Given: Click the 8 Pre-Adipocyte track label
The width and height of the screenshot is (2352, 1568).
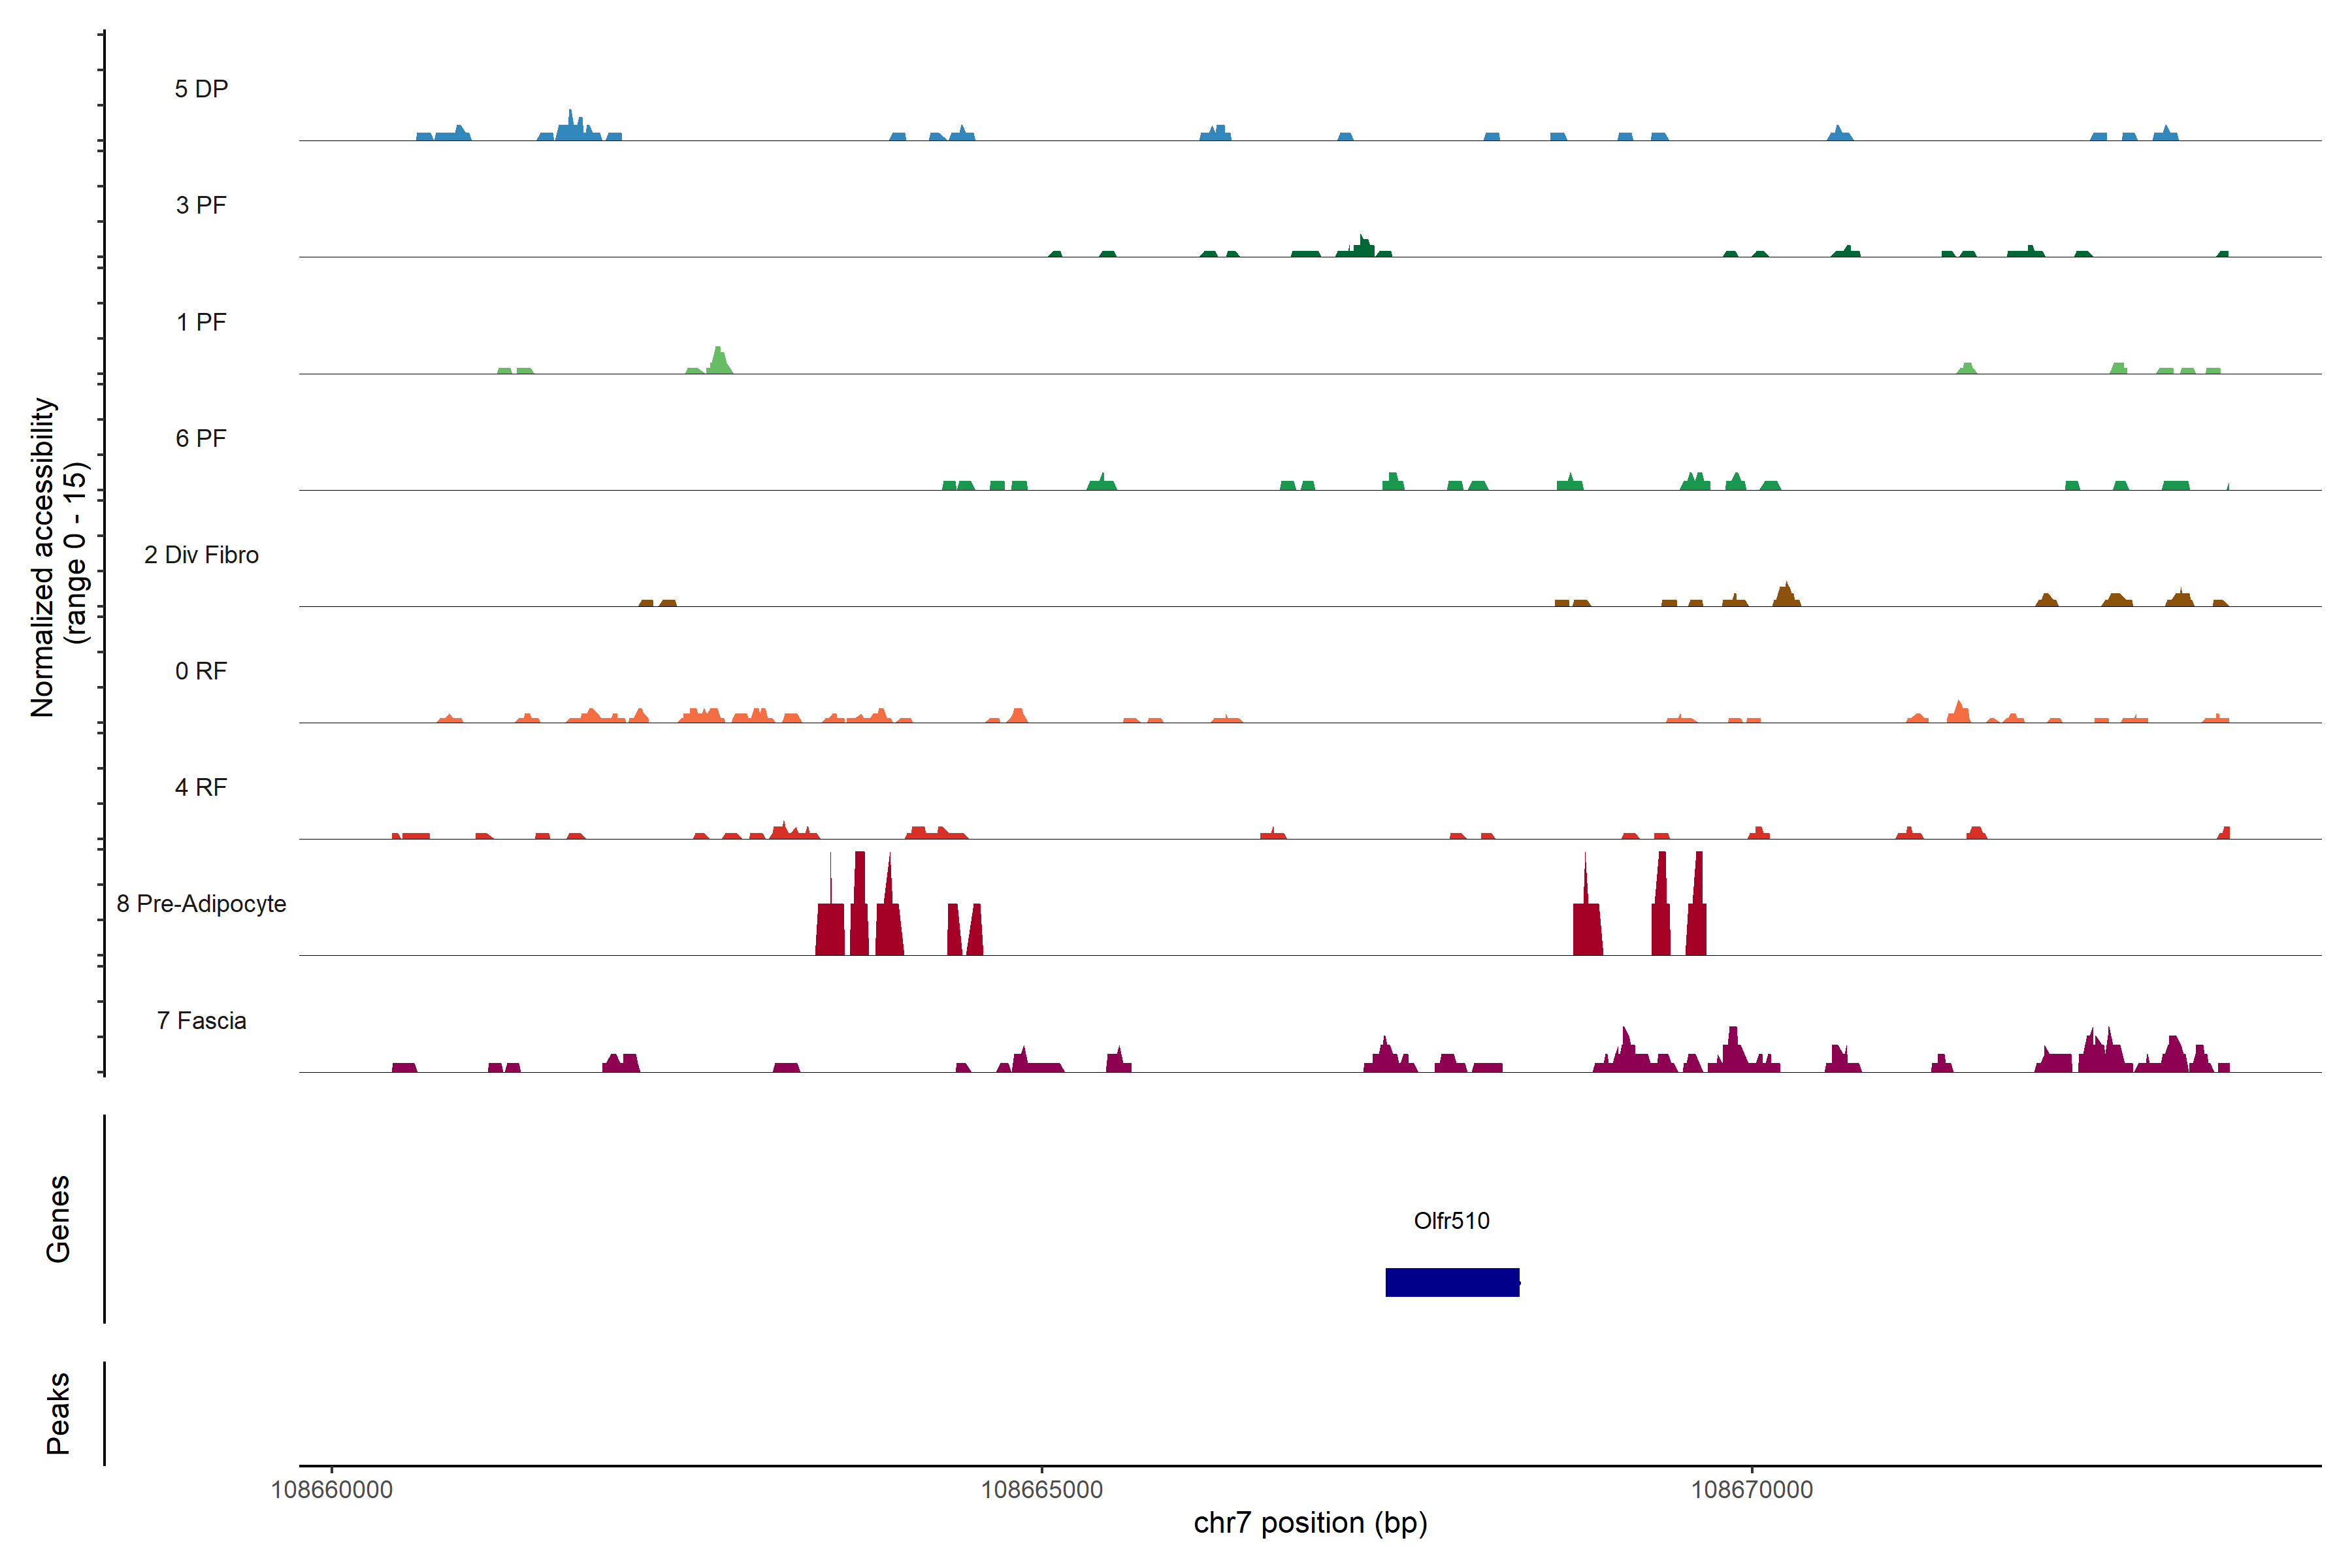Looking at the screenshot, I should click(x=201, y=904).
